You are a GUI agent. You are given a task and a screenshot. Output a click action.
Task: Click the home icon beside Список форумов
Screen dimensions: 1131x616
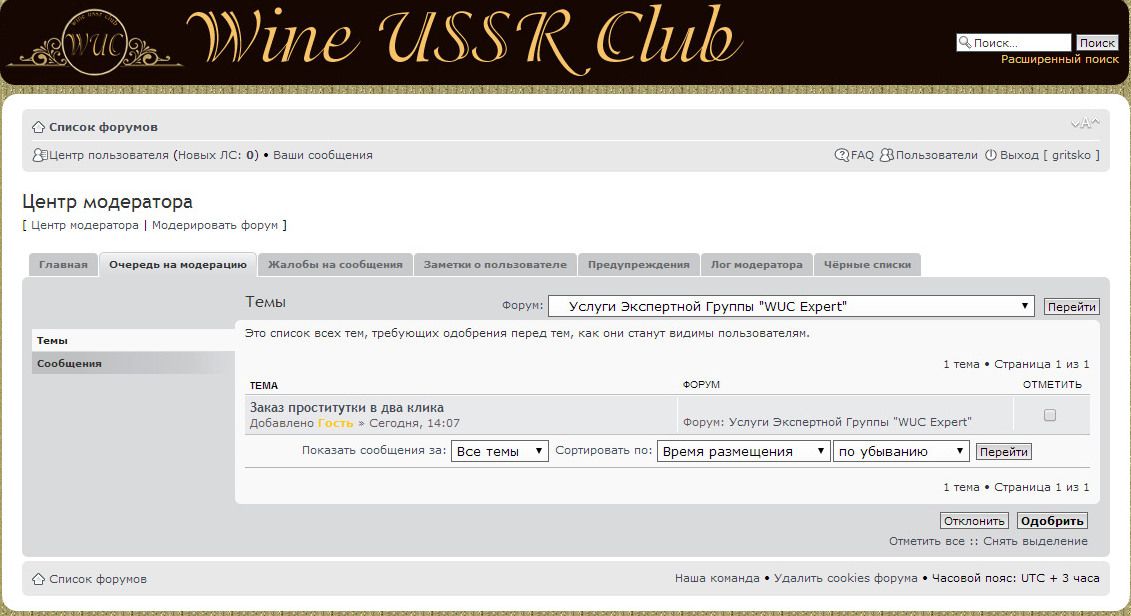coord(38,127)
